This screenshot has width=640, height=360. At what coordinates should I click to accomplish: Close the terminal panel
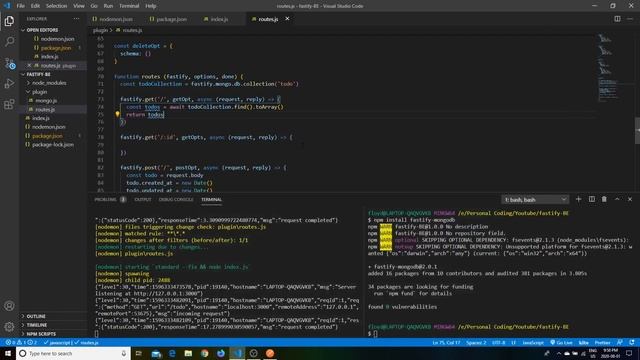[630, 199]
